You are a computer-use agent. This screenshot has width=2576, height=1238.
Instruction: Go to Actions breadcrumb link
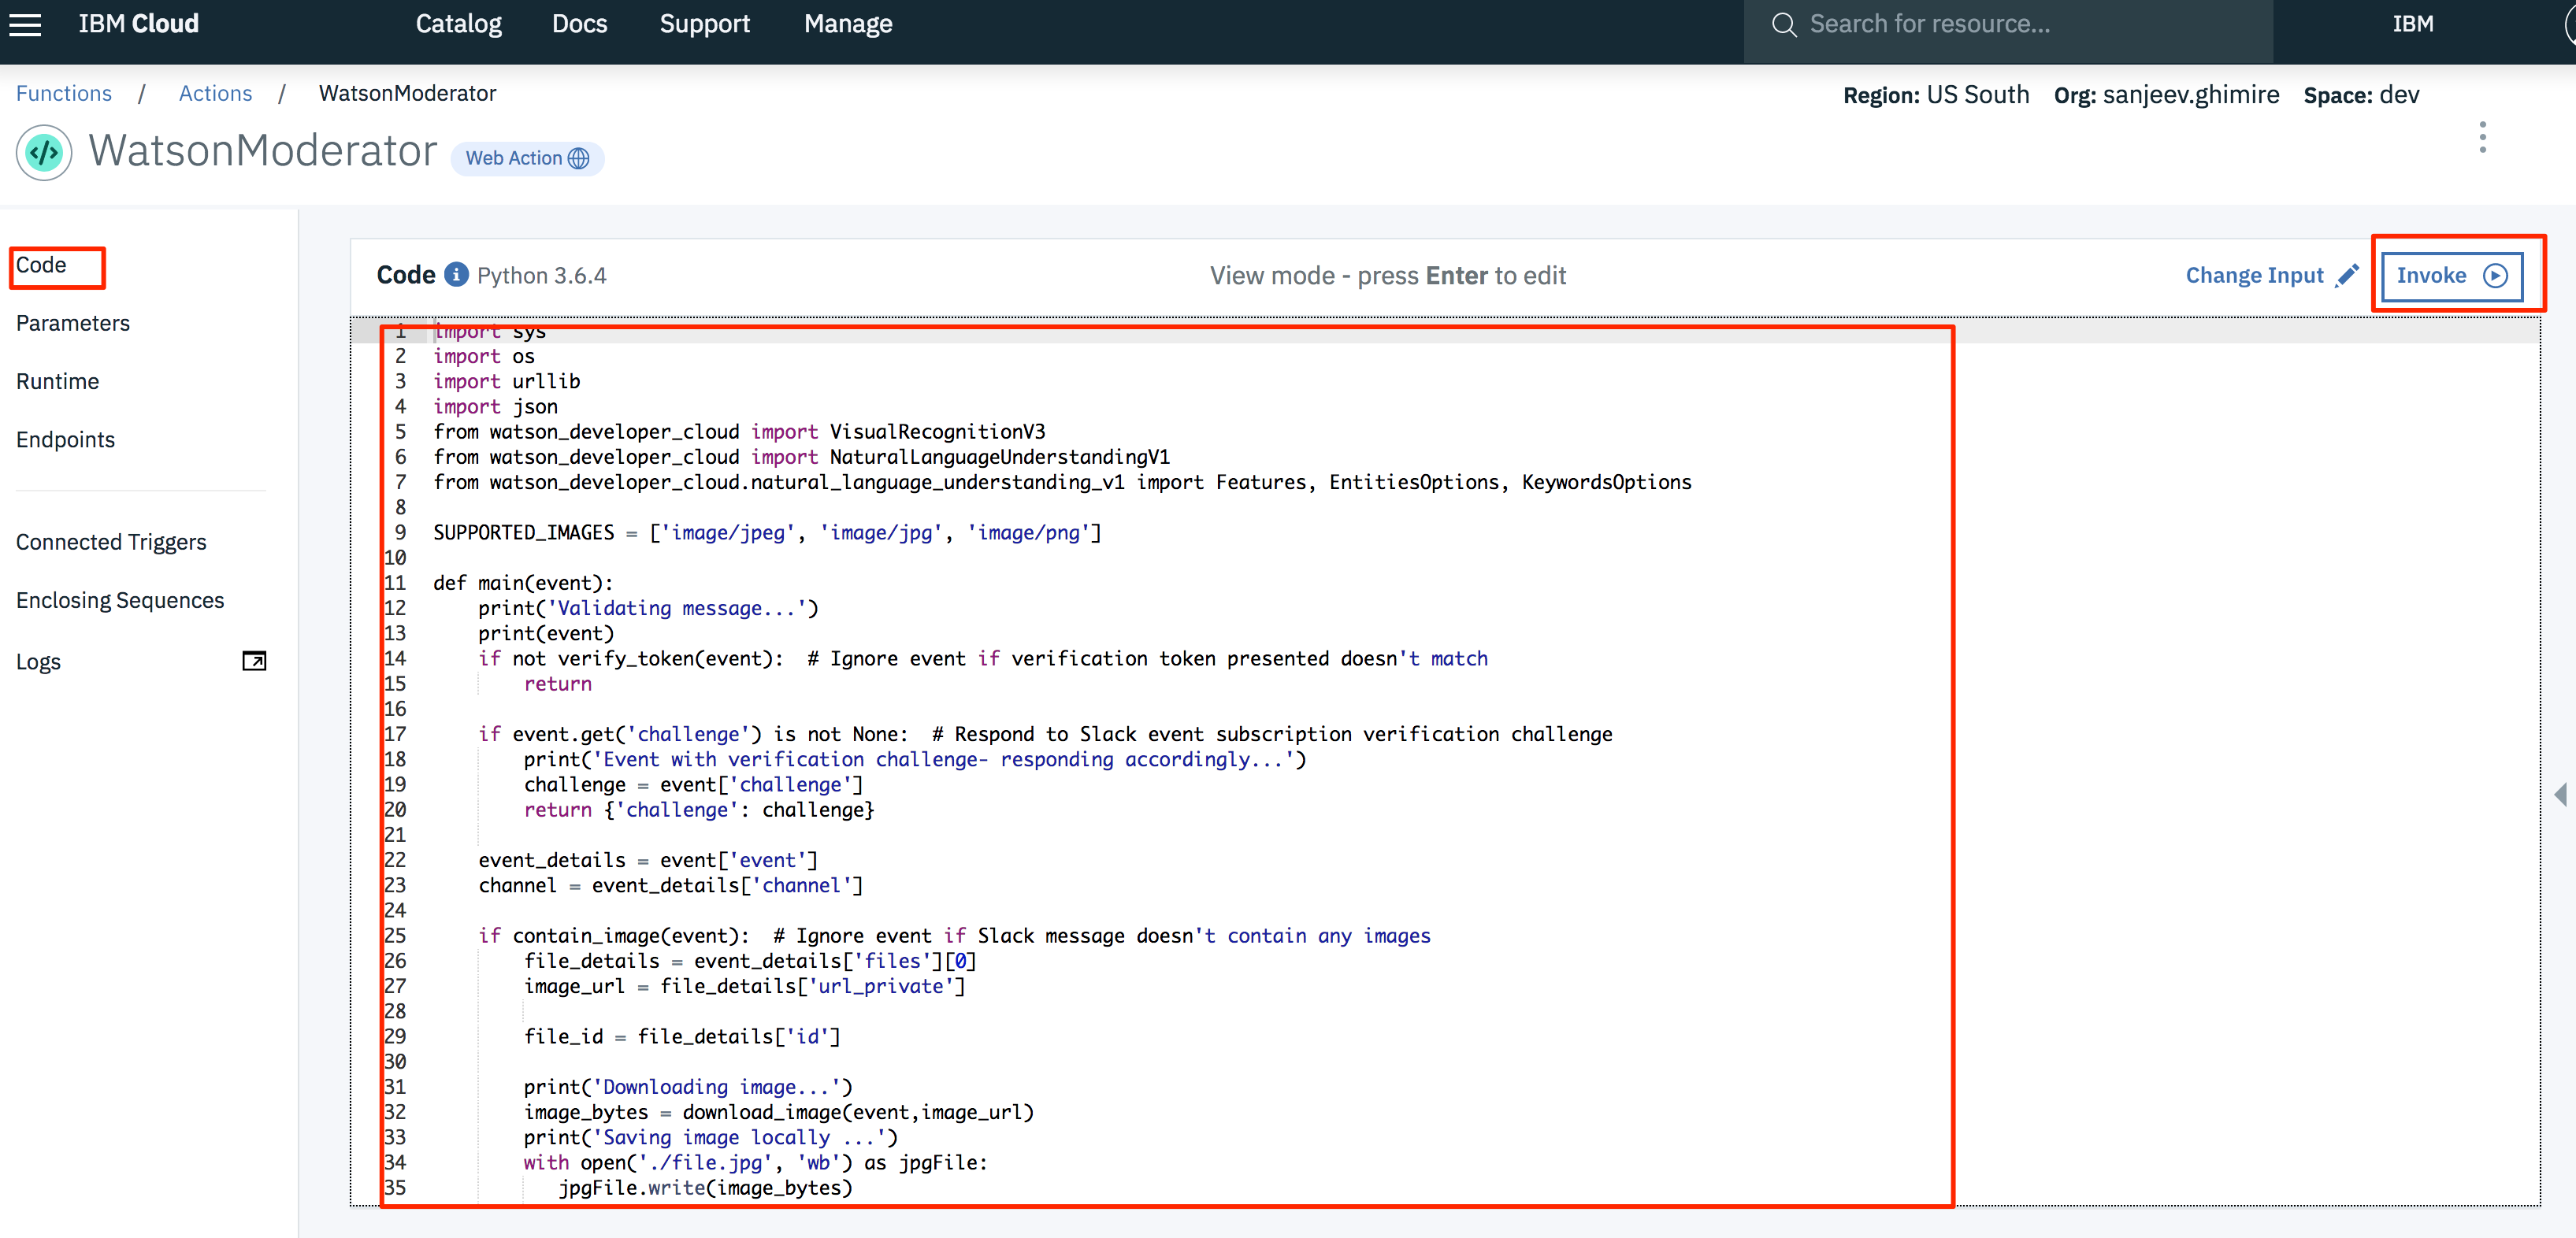[215, 93]
